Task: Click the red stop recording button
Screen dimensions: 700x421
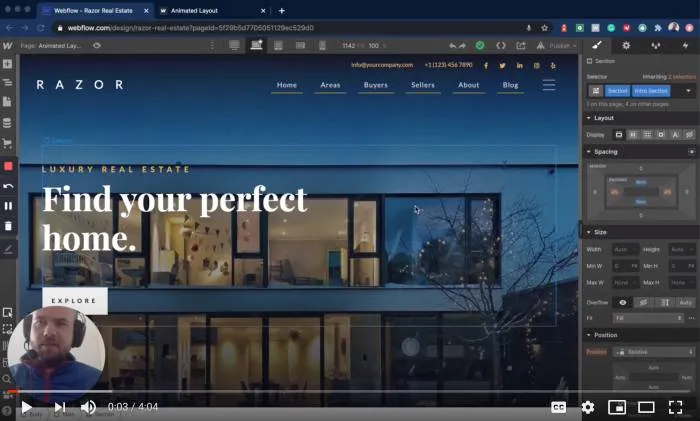Action: tap(8, 166)
